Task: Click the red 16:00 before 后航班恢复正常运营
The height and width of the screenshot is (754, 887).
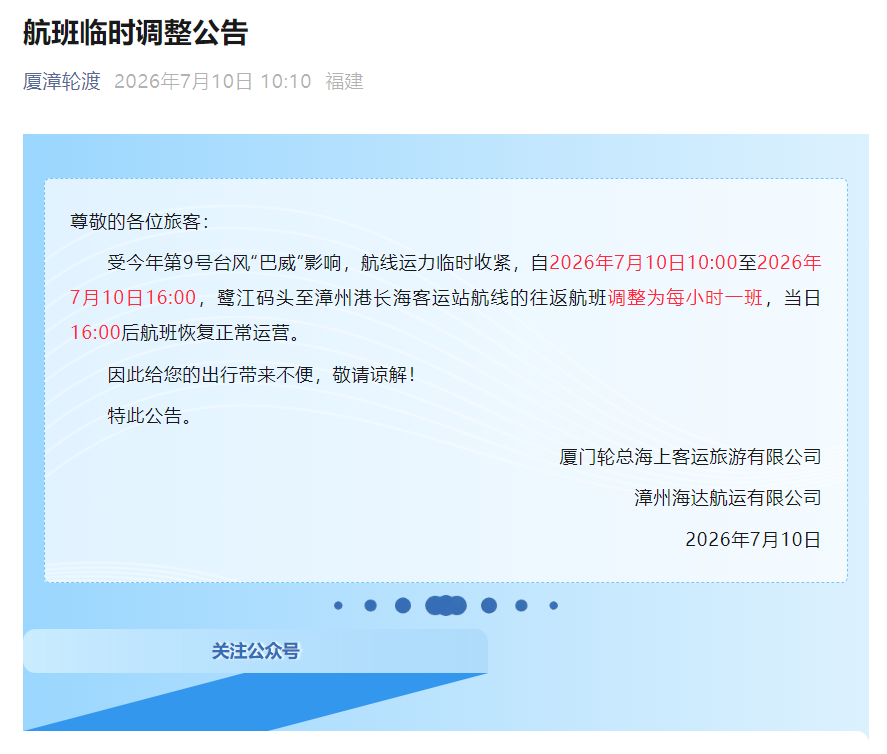Action: click(x=95, y=333)
